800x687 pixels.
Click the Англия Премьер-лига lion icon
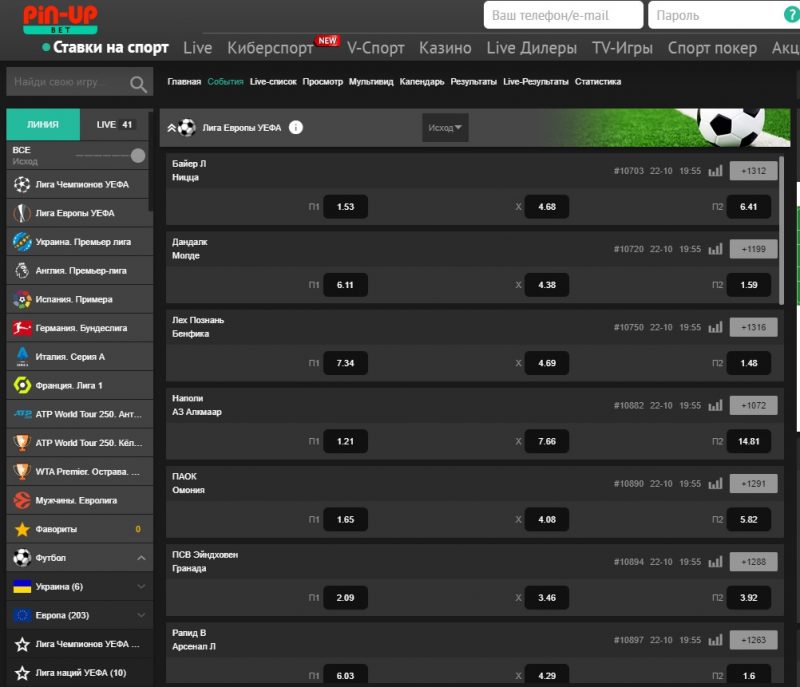point(22,270)
